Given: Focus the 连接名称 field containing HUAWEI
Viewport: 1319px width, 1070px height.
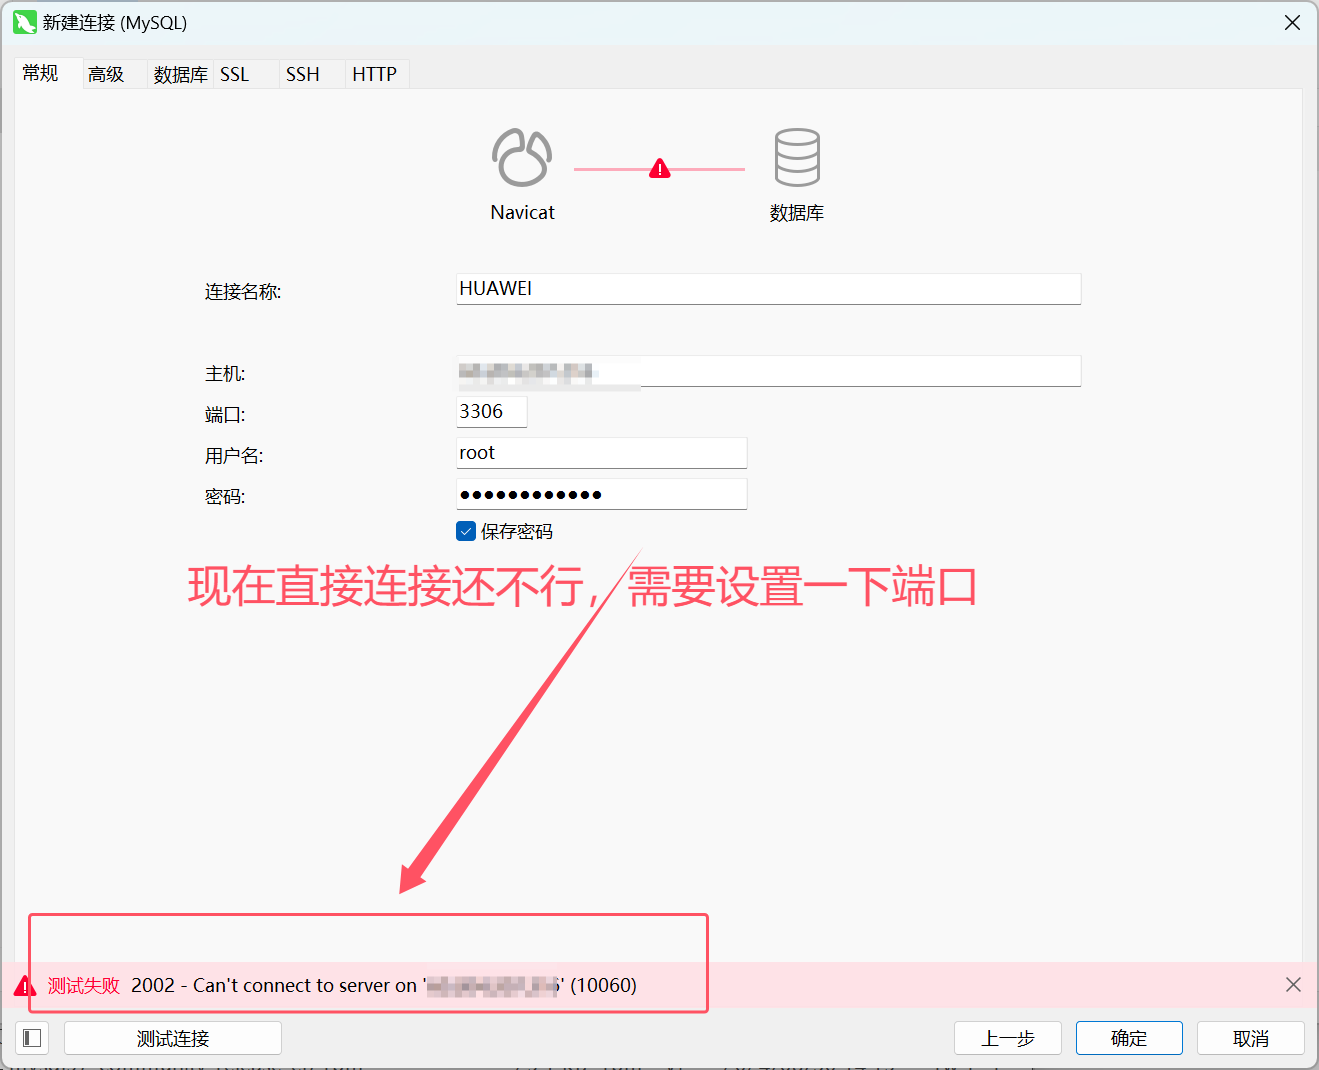Looking at the screenshot, I should (x=769, y=289).
